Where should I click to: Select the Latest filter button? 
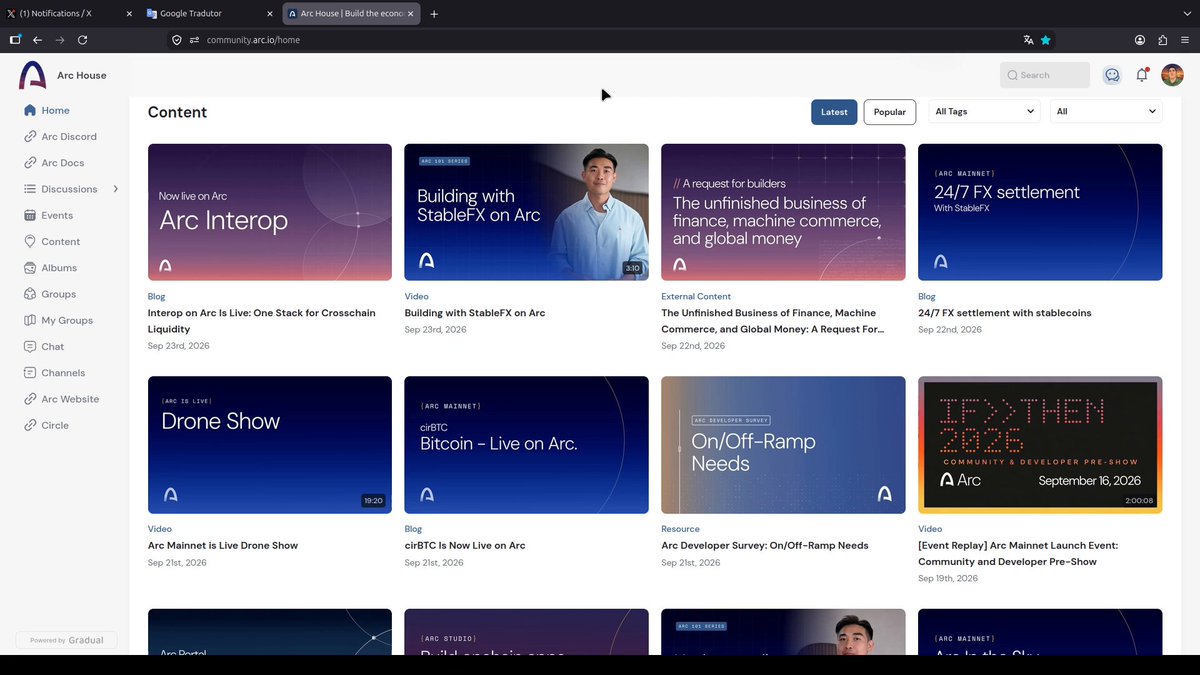point(834,112)
